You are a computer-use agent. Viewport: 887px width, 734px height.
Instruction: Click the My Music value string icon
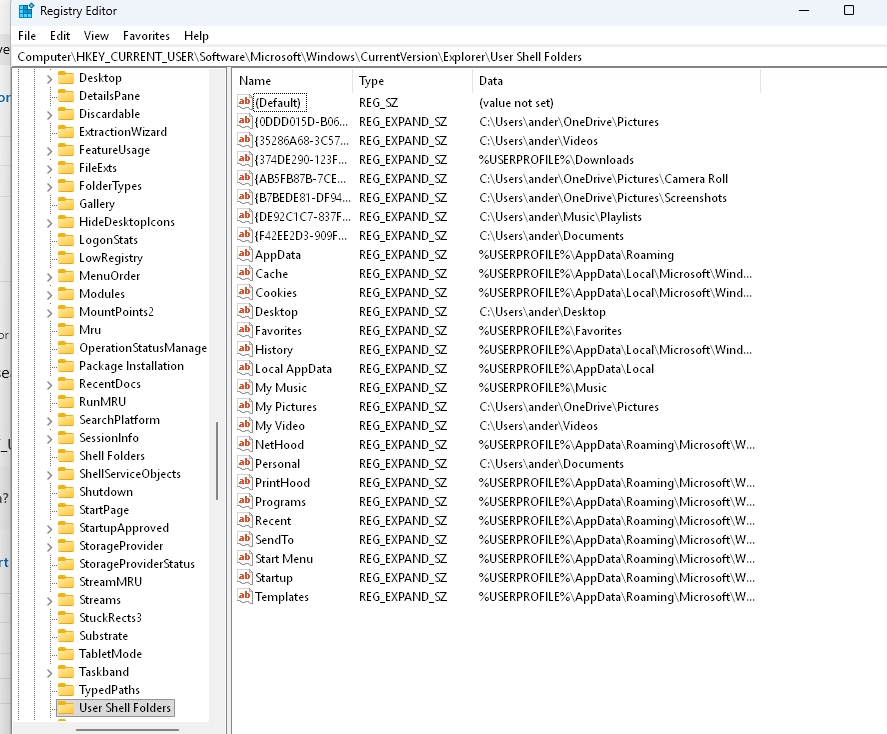pyautogui.click(x=244, y=387)
